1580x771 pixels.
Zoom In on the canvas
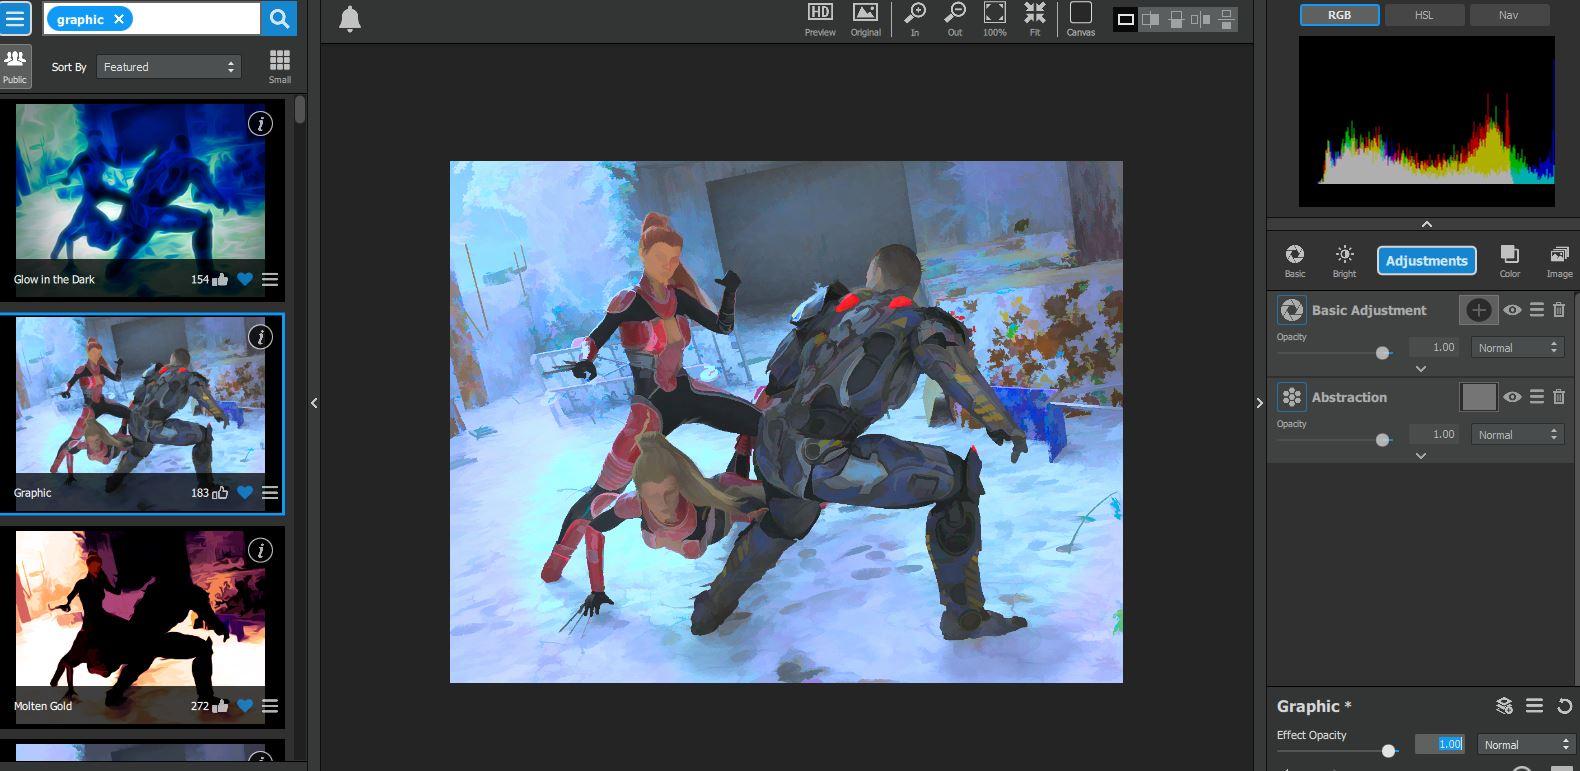pos(914,19)
